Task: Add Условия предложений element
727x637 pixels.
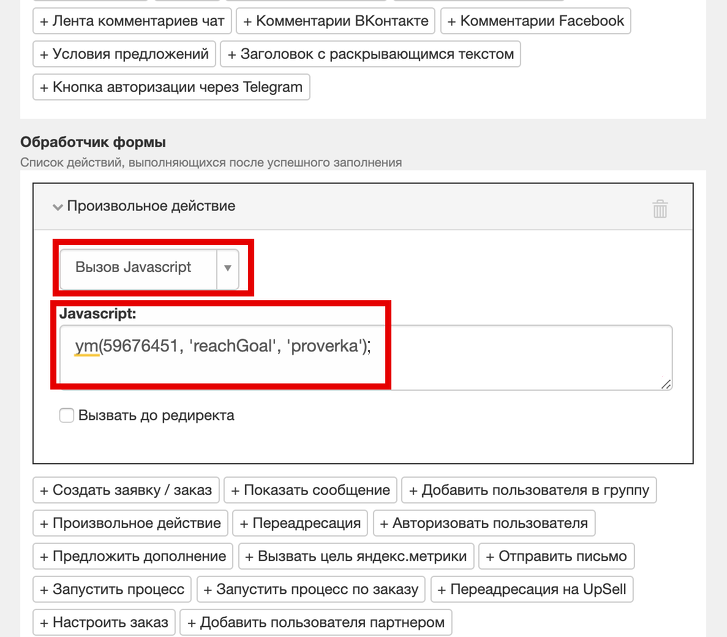Action: tap(124, 54)
